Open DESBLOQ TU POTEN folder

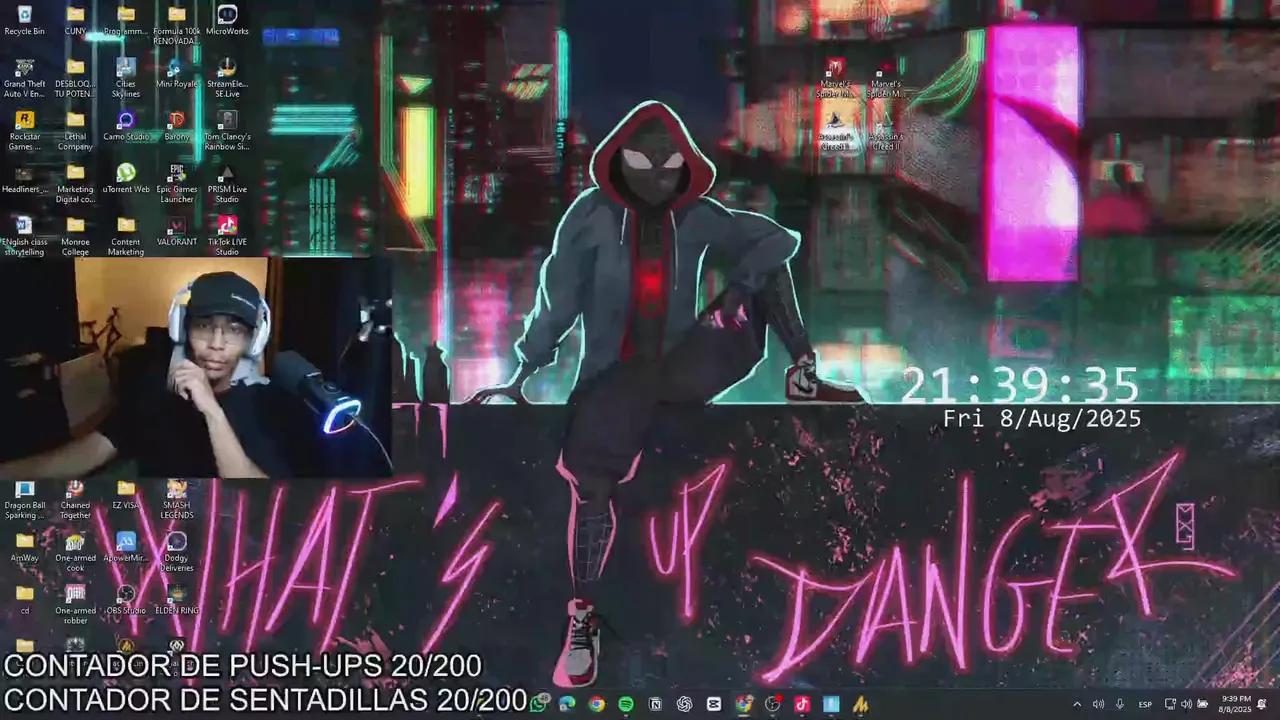[x=75, y=77]
